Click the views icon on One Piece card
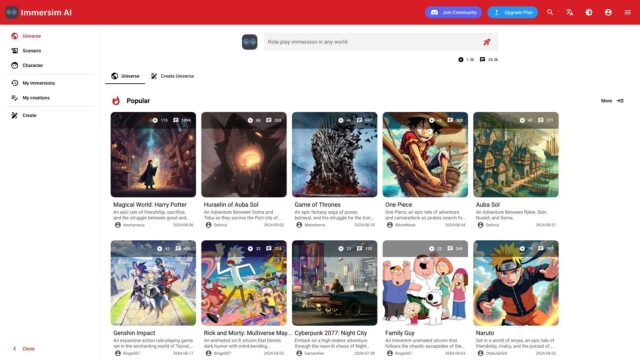This screenshot has width=640, height=360. point(431,120)
